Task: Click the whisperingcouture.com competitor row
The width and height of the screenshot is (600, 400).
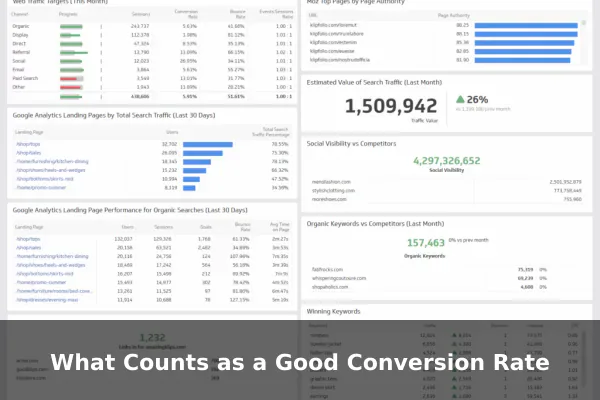Action: 429,278
